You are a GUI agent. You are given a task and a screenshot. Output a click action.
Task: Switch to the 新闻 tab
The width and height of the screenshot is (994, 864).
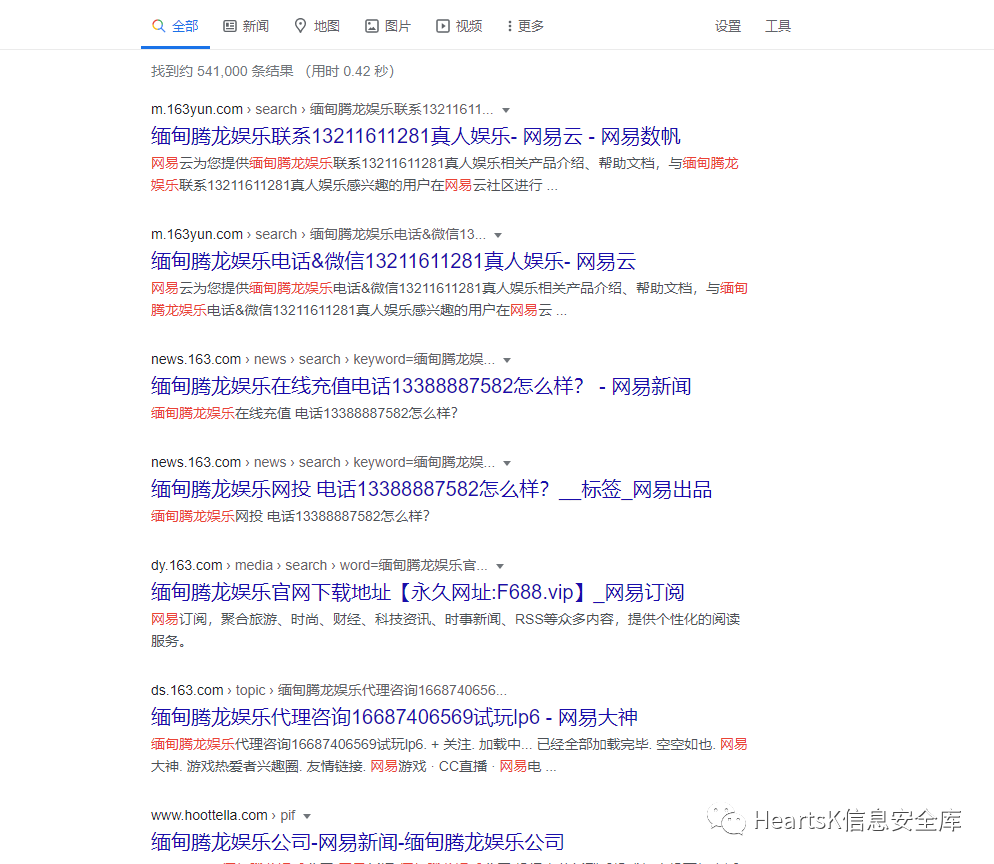tap(246, 26)
